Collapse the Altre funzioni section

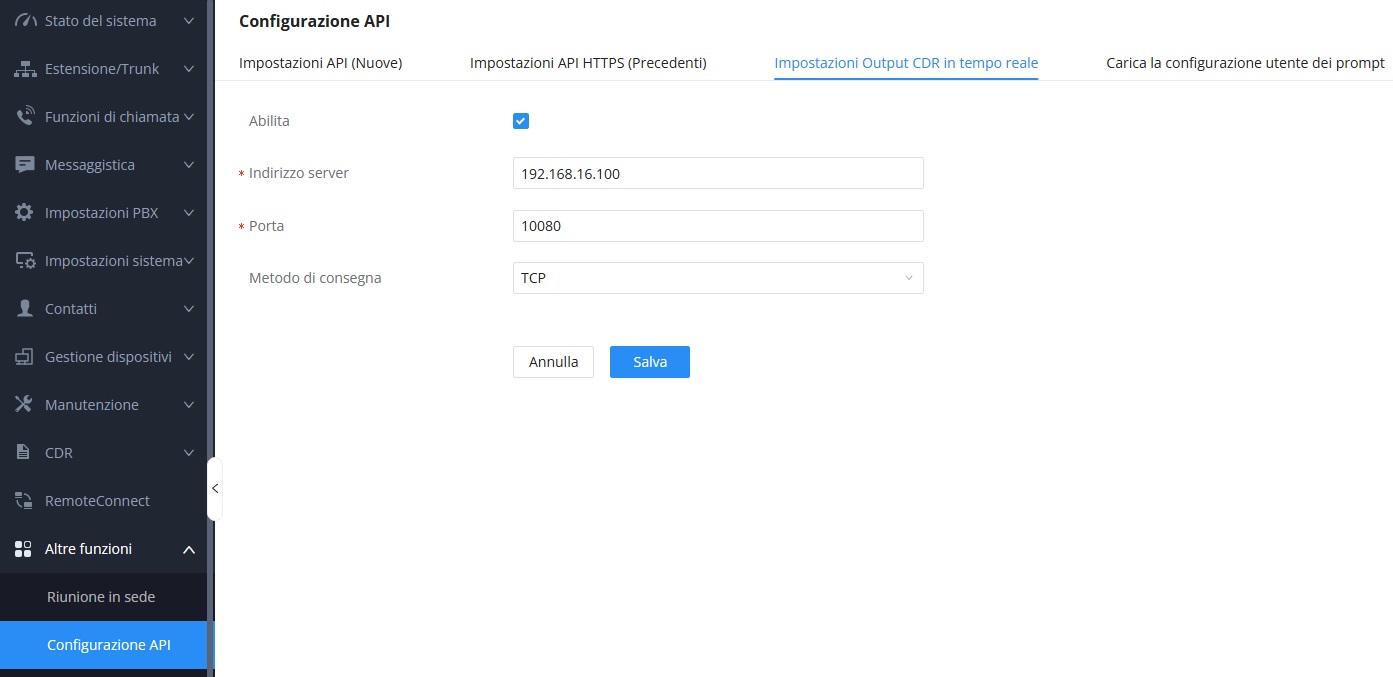(189, 549)
